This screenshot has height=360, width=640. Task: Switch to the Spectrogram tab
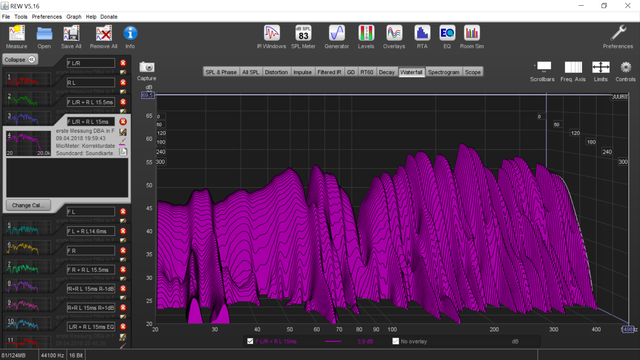click(444, 72)
